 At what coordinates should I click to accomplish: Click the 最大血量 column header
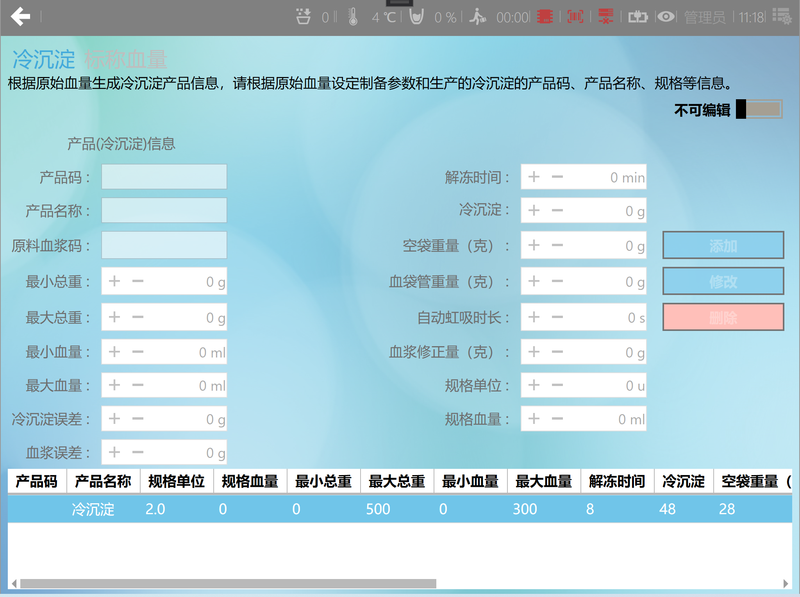tap(544, 481)
